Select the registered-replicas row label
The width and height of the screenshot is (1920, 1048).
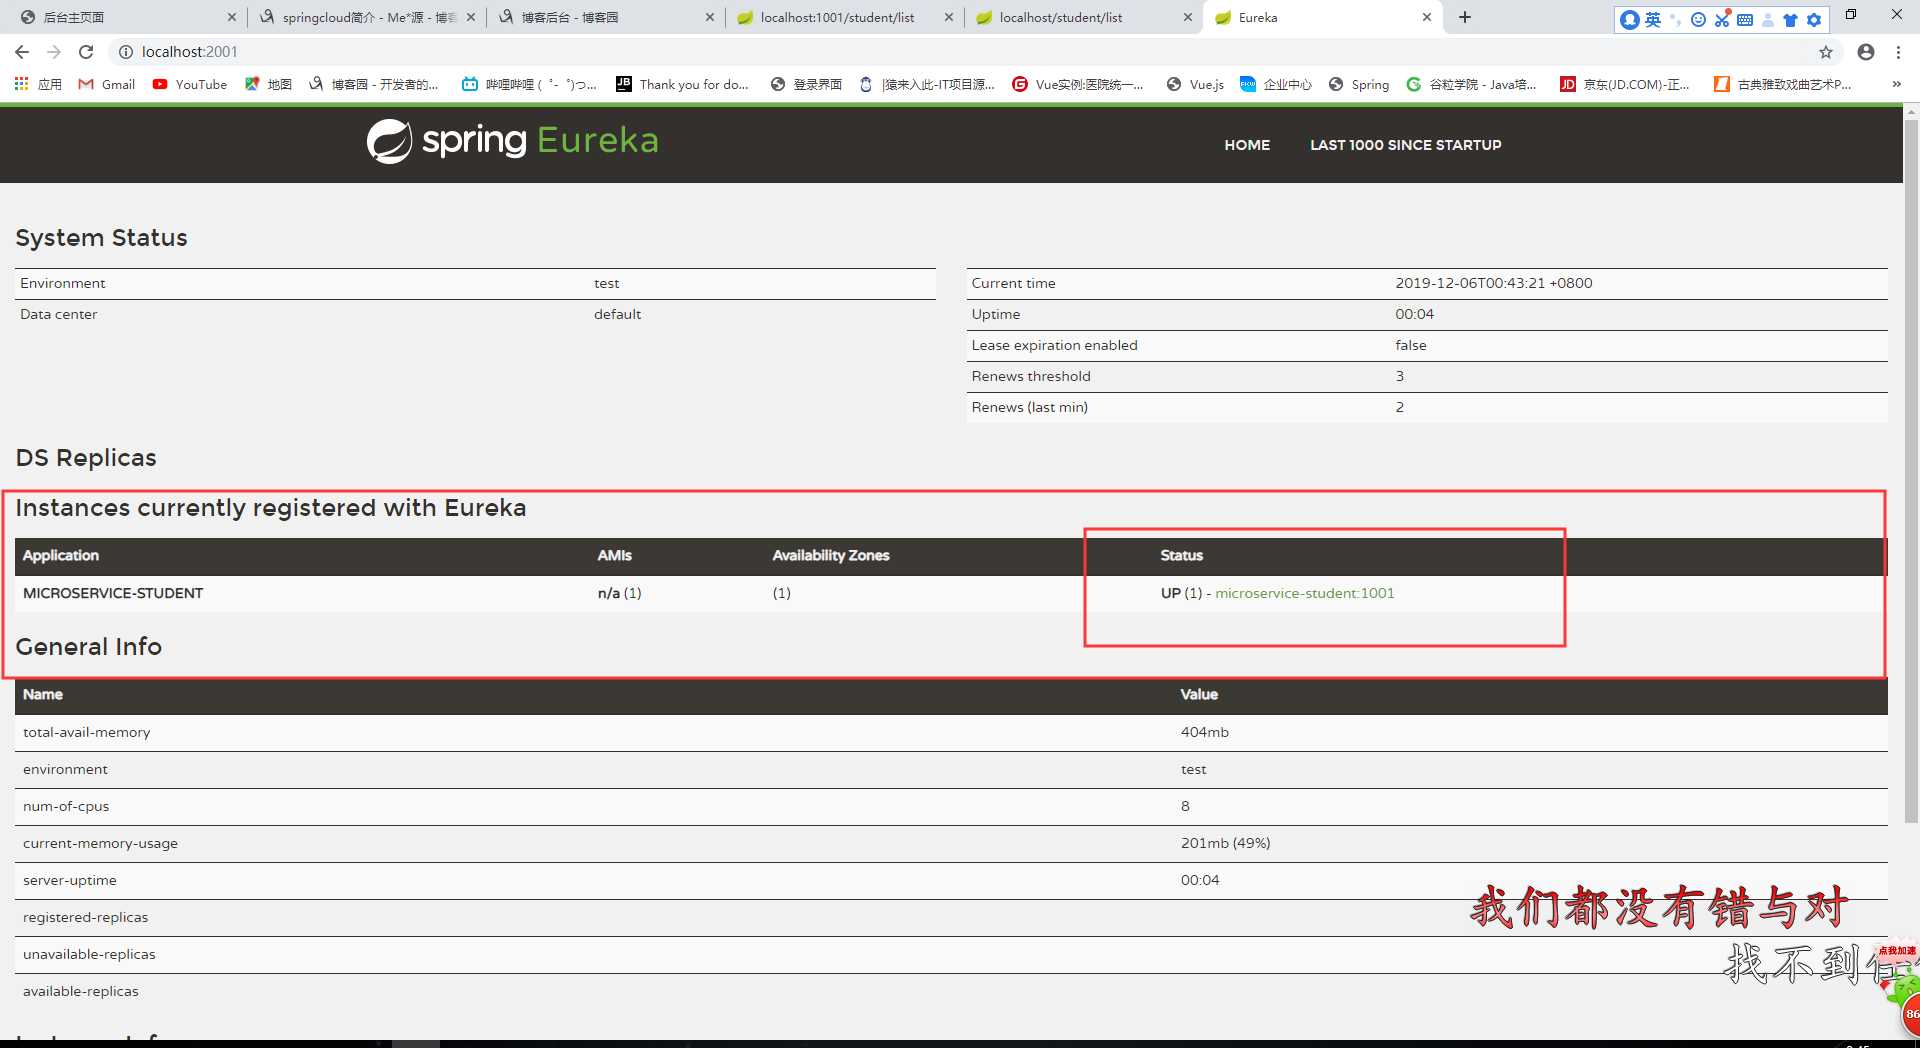tap(85, 917)
